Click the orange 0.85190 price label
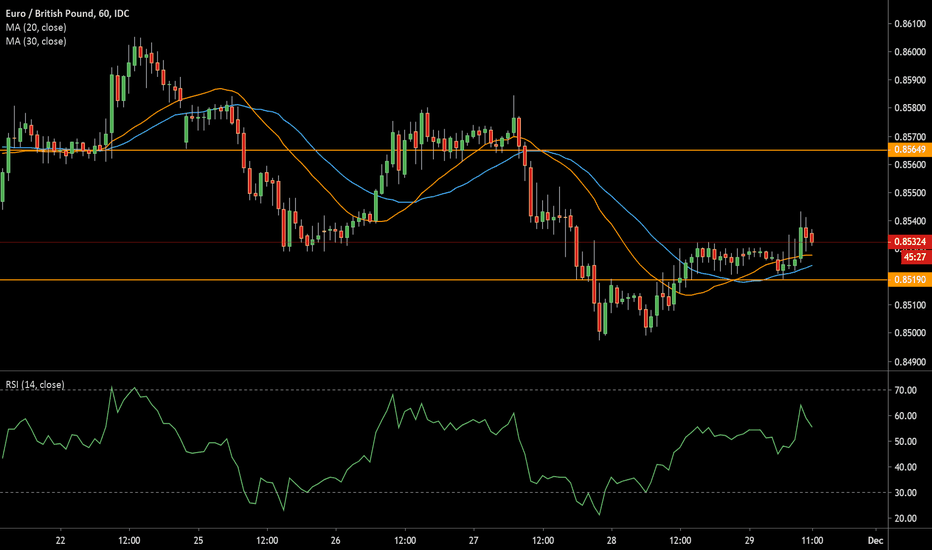This screenshot has width=932, height=550. pos(908,280)
